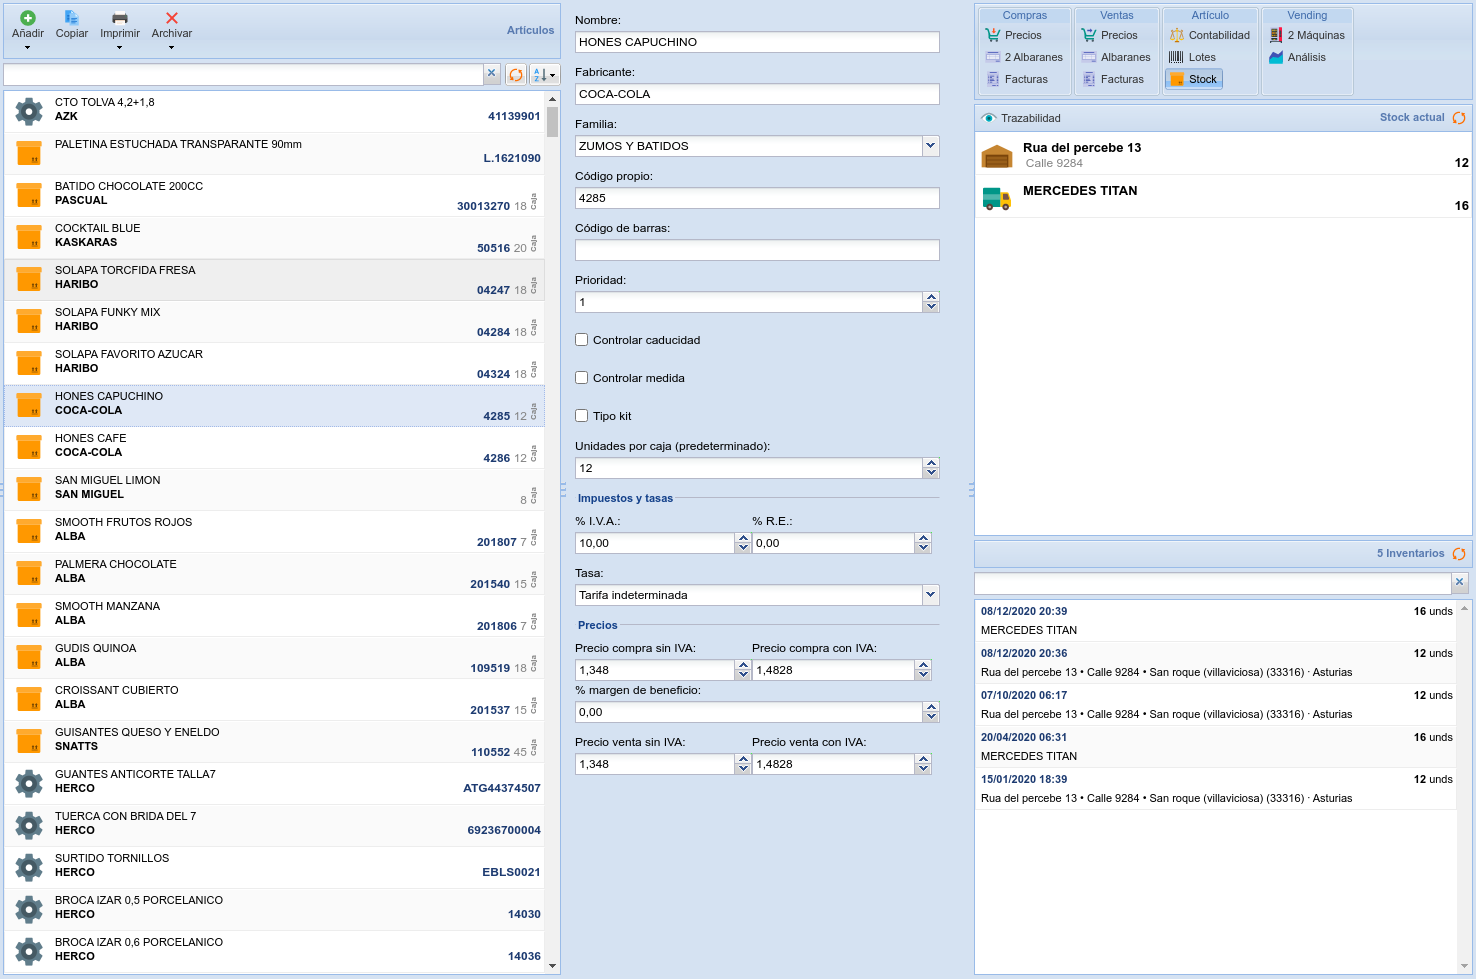This screenshot has width=1476, height=979.
Task: Refresh the Stock actual panel
Action: click(1459, 118)
